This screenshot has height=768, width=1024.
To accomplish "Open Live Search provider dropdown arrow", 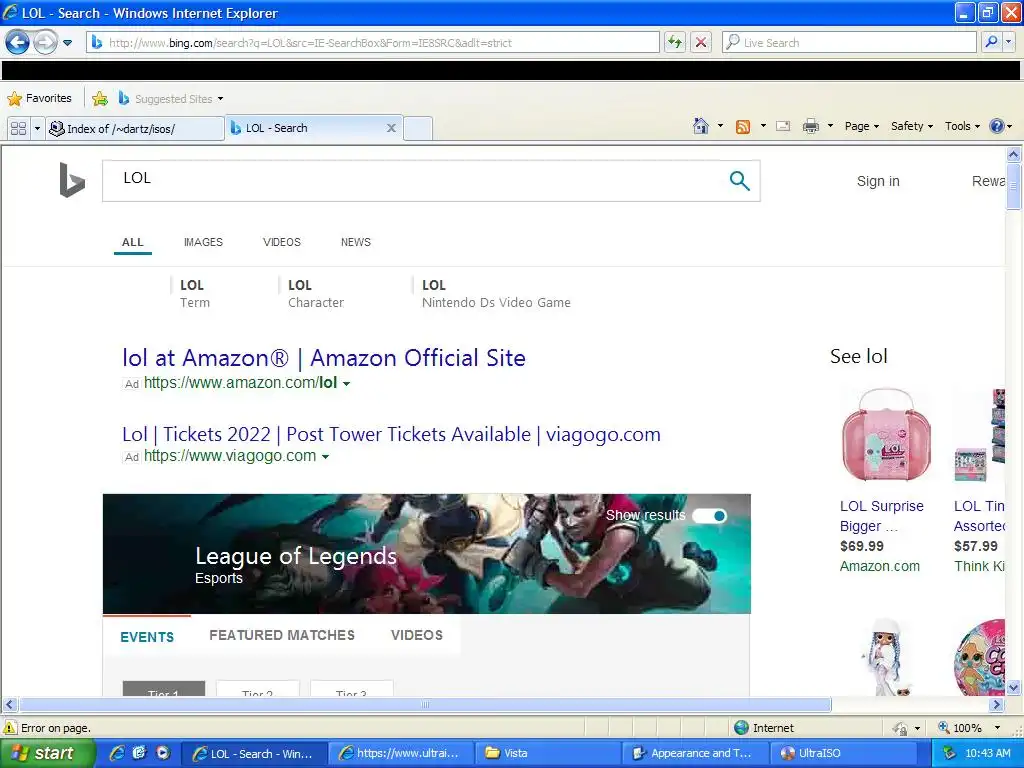I will [1009, 42].
